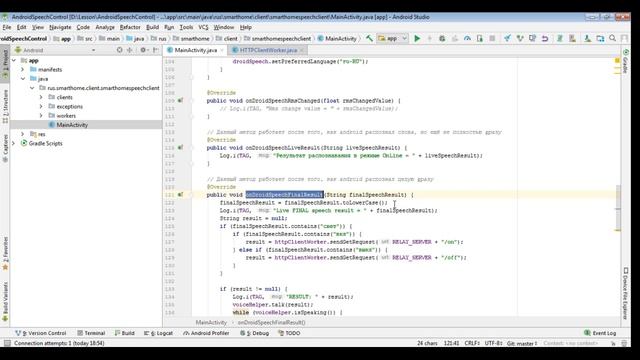Click CRLF line separator in status bar
Image resolution: width=640 pixels, height=360 pixels.
pos(472,344)
